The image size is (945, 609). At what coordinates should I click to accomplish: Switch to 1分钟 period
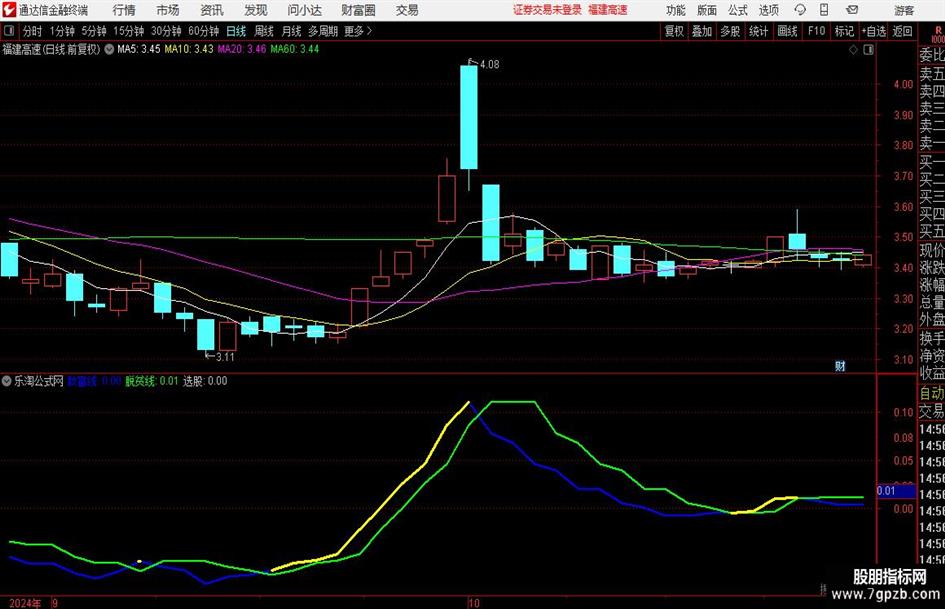62,31
